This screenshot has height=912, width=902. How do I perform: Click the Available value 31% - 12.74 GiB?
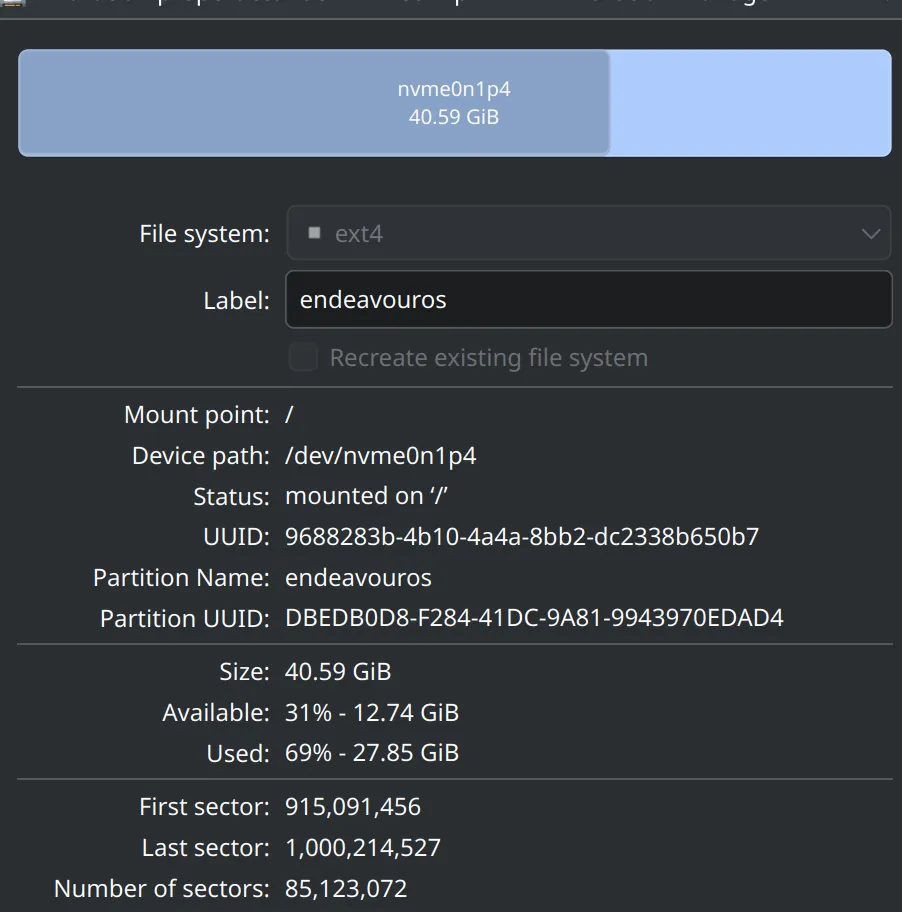[x=371, y=713]
